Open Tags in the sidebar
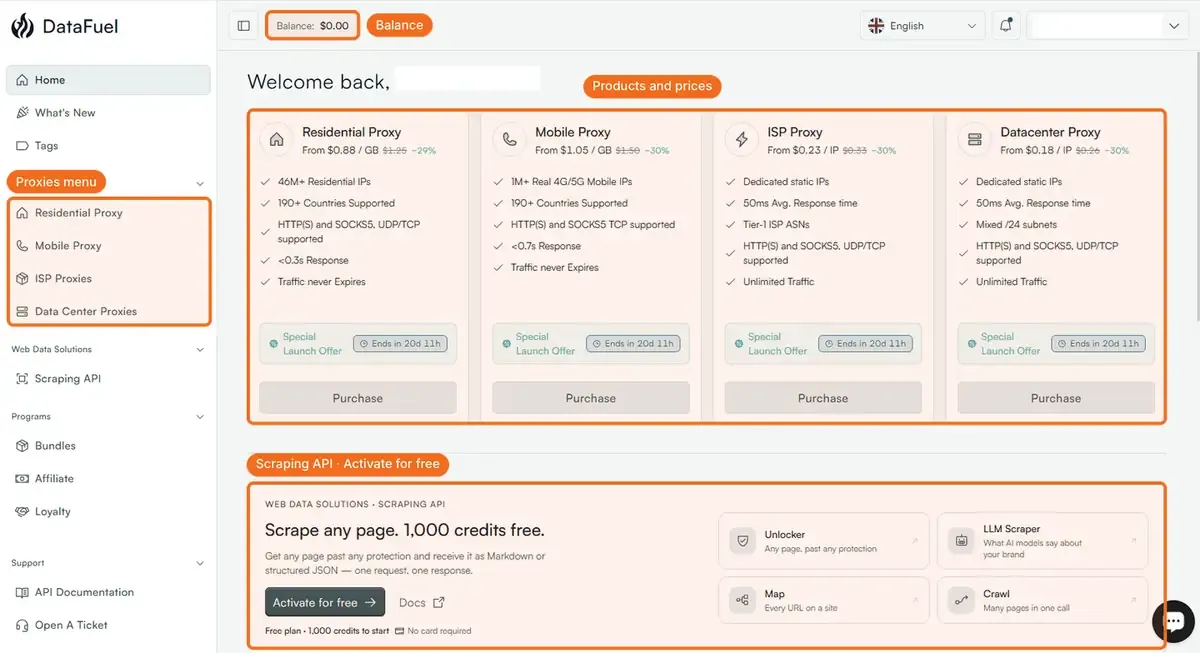 (x=108, y=146)
